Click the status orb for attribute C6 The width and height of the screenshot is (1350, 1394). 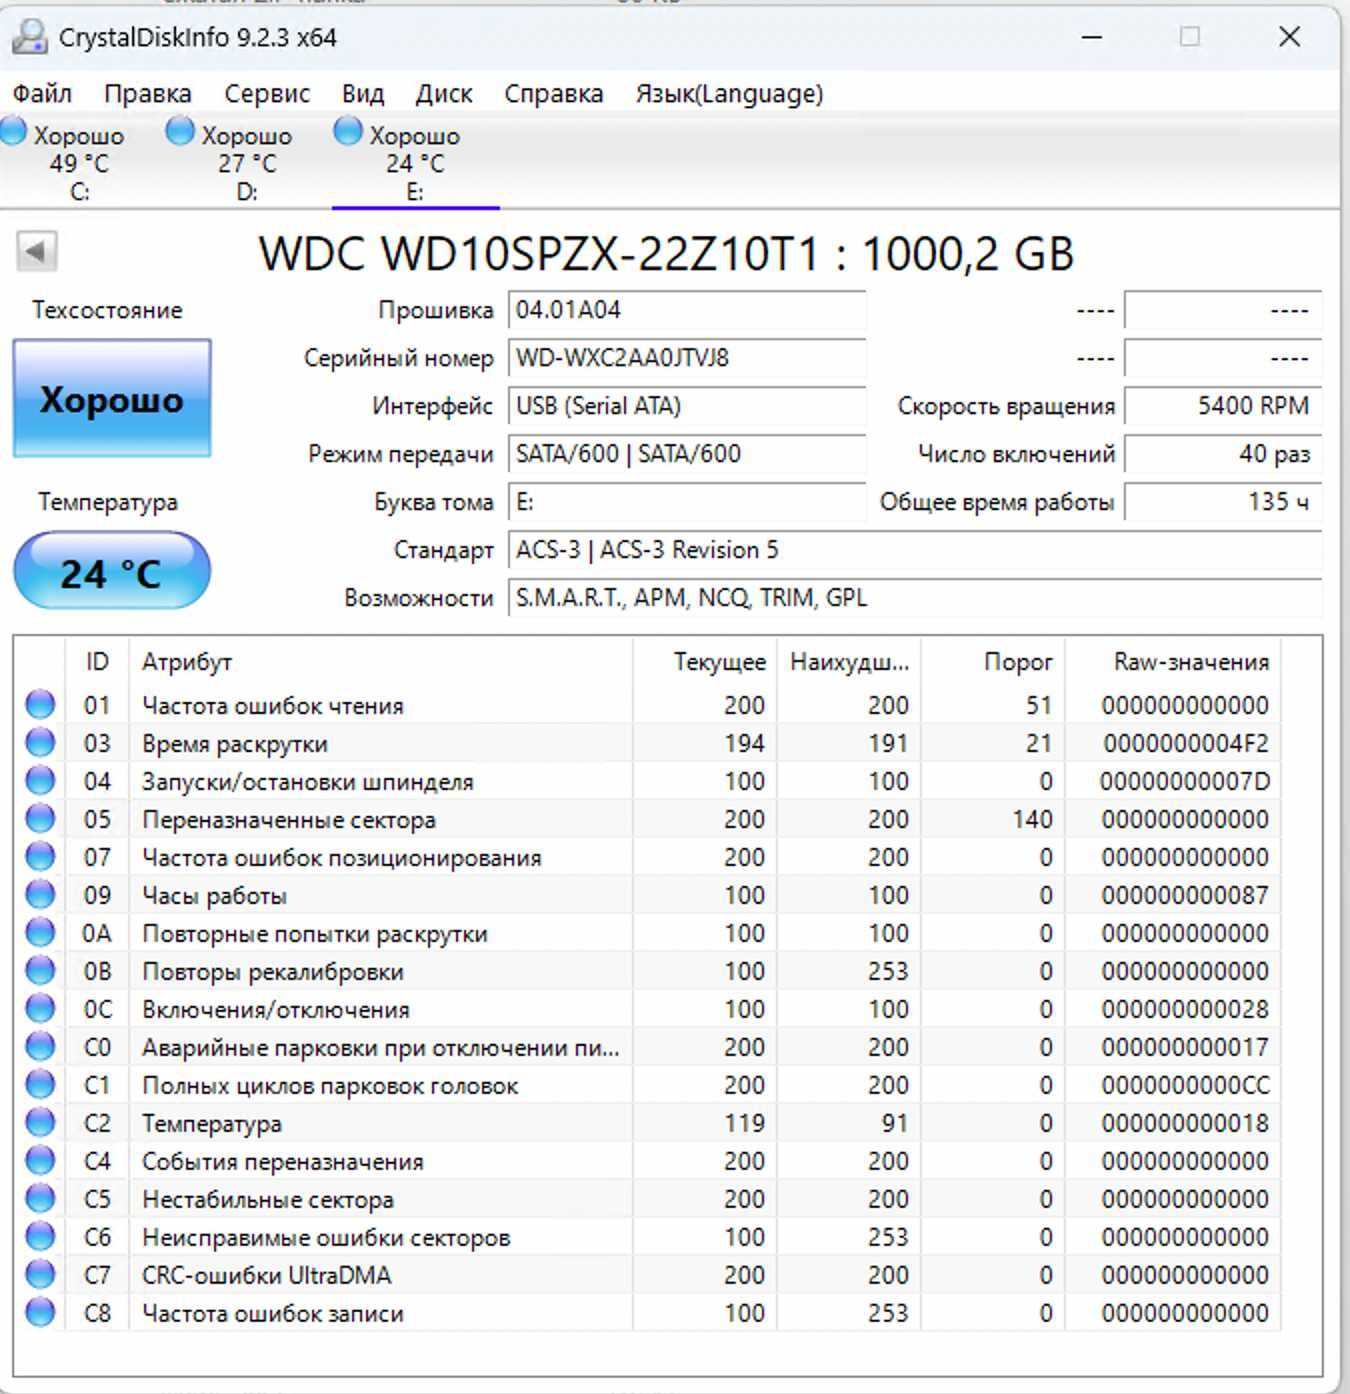pos(40,1237)
